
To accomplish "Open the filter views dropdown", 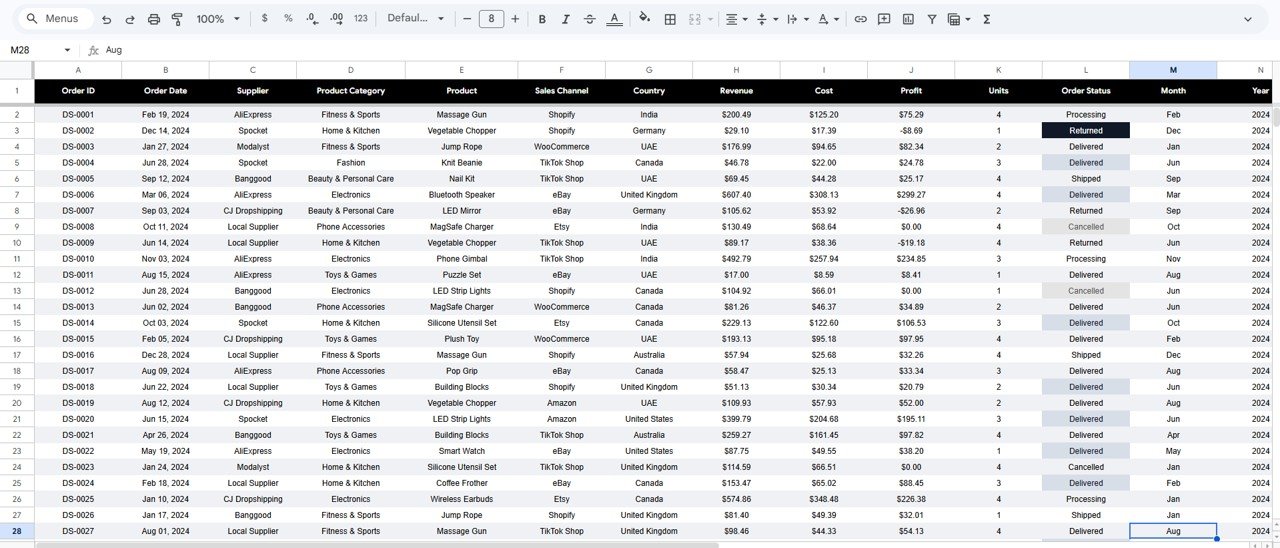I will [x=959, y=19].
